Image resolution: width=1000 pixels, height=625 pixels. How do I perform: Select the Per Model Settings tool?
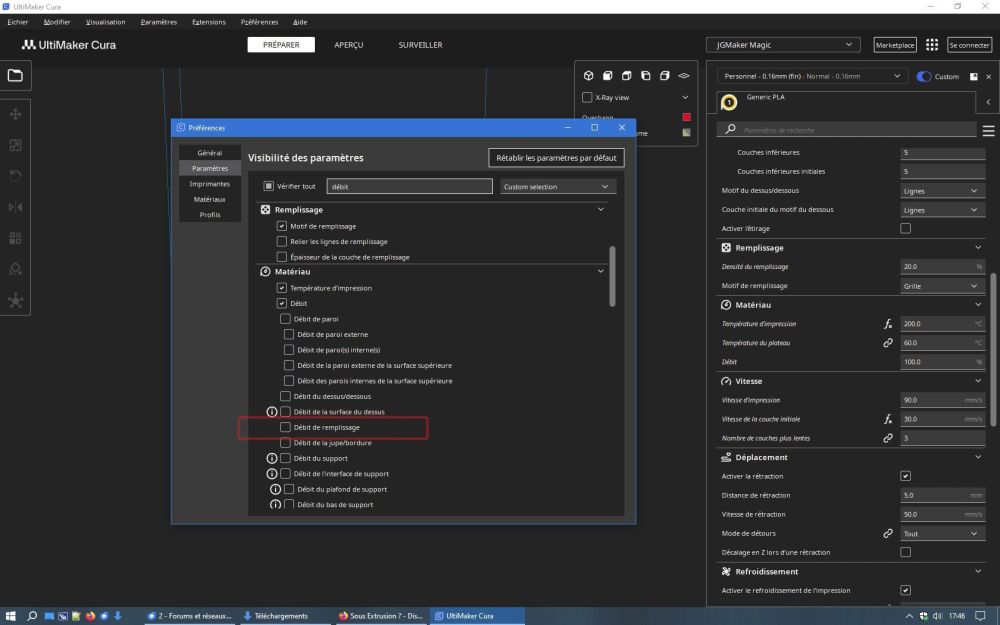point(15,238)
